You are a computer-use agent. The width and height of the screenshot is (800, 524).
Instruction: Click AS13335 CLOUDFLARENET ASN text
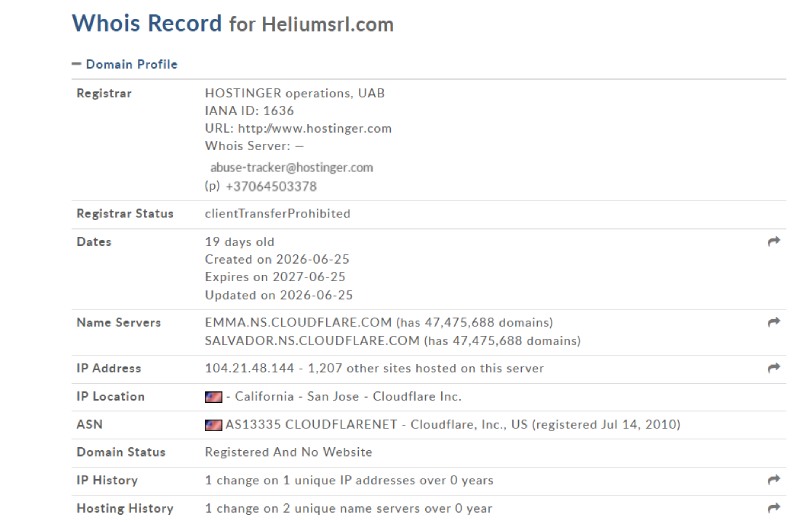click(x=311, y=425)
